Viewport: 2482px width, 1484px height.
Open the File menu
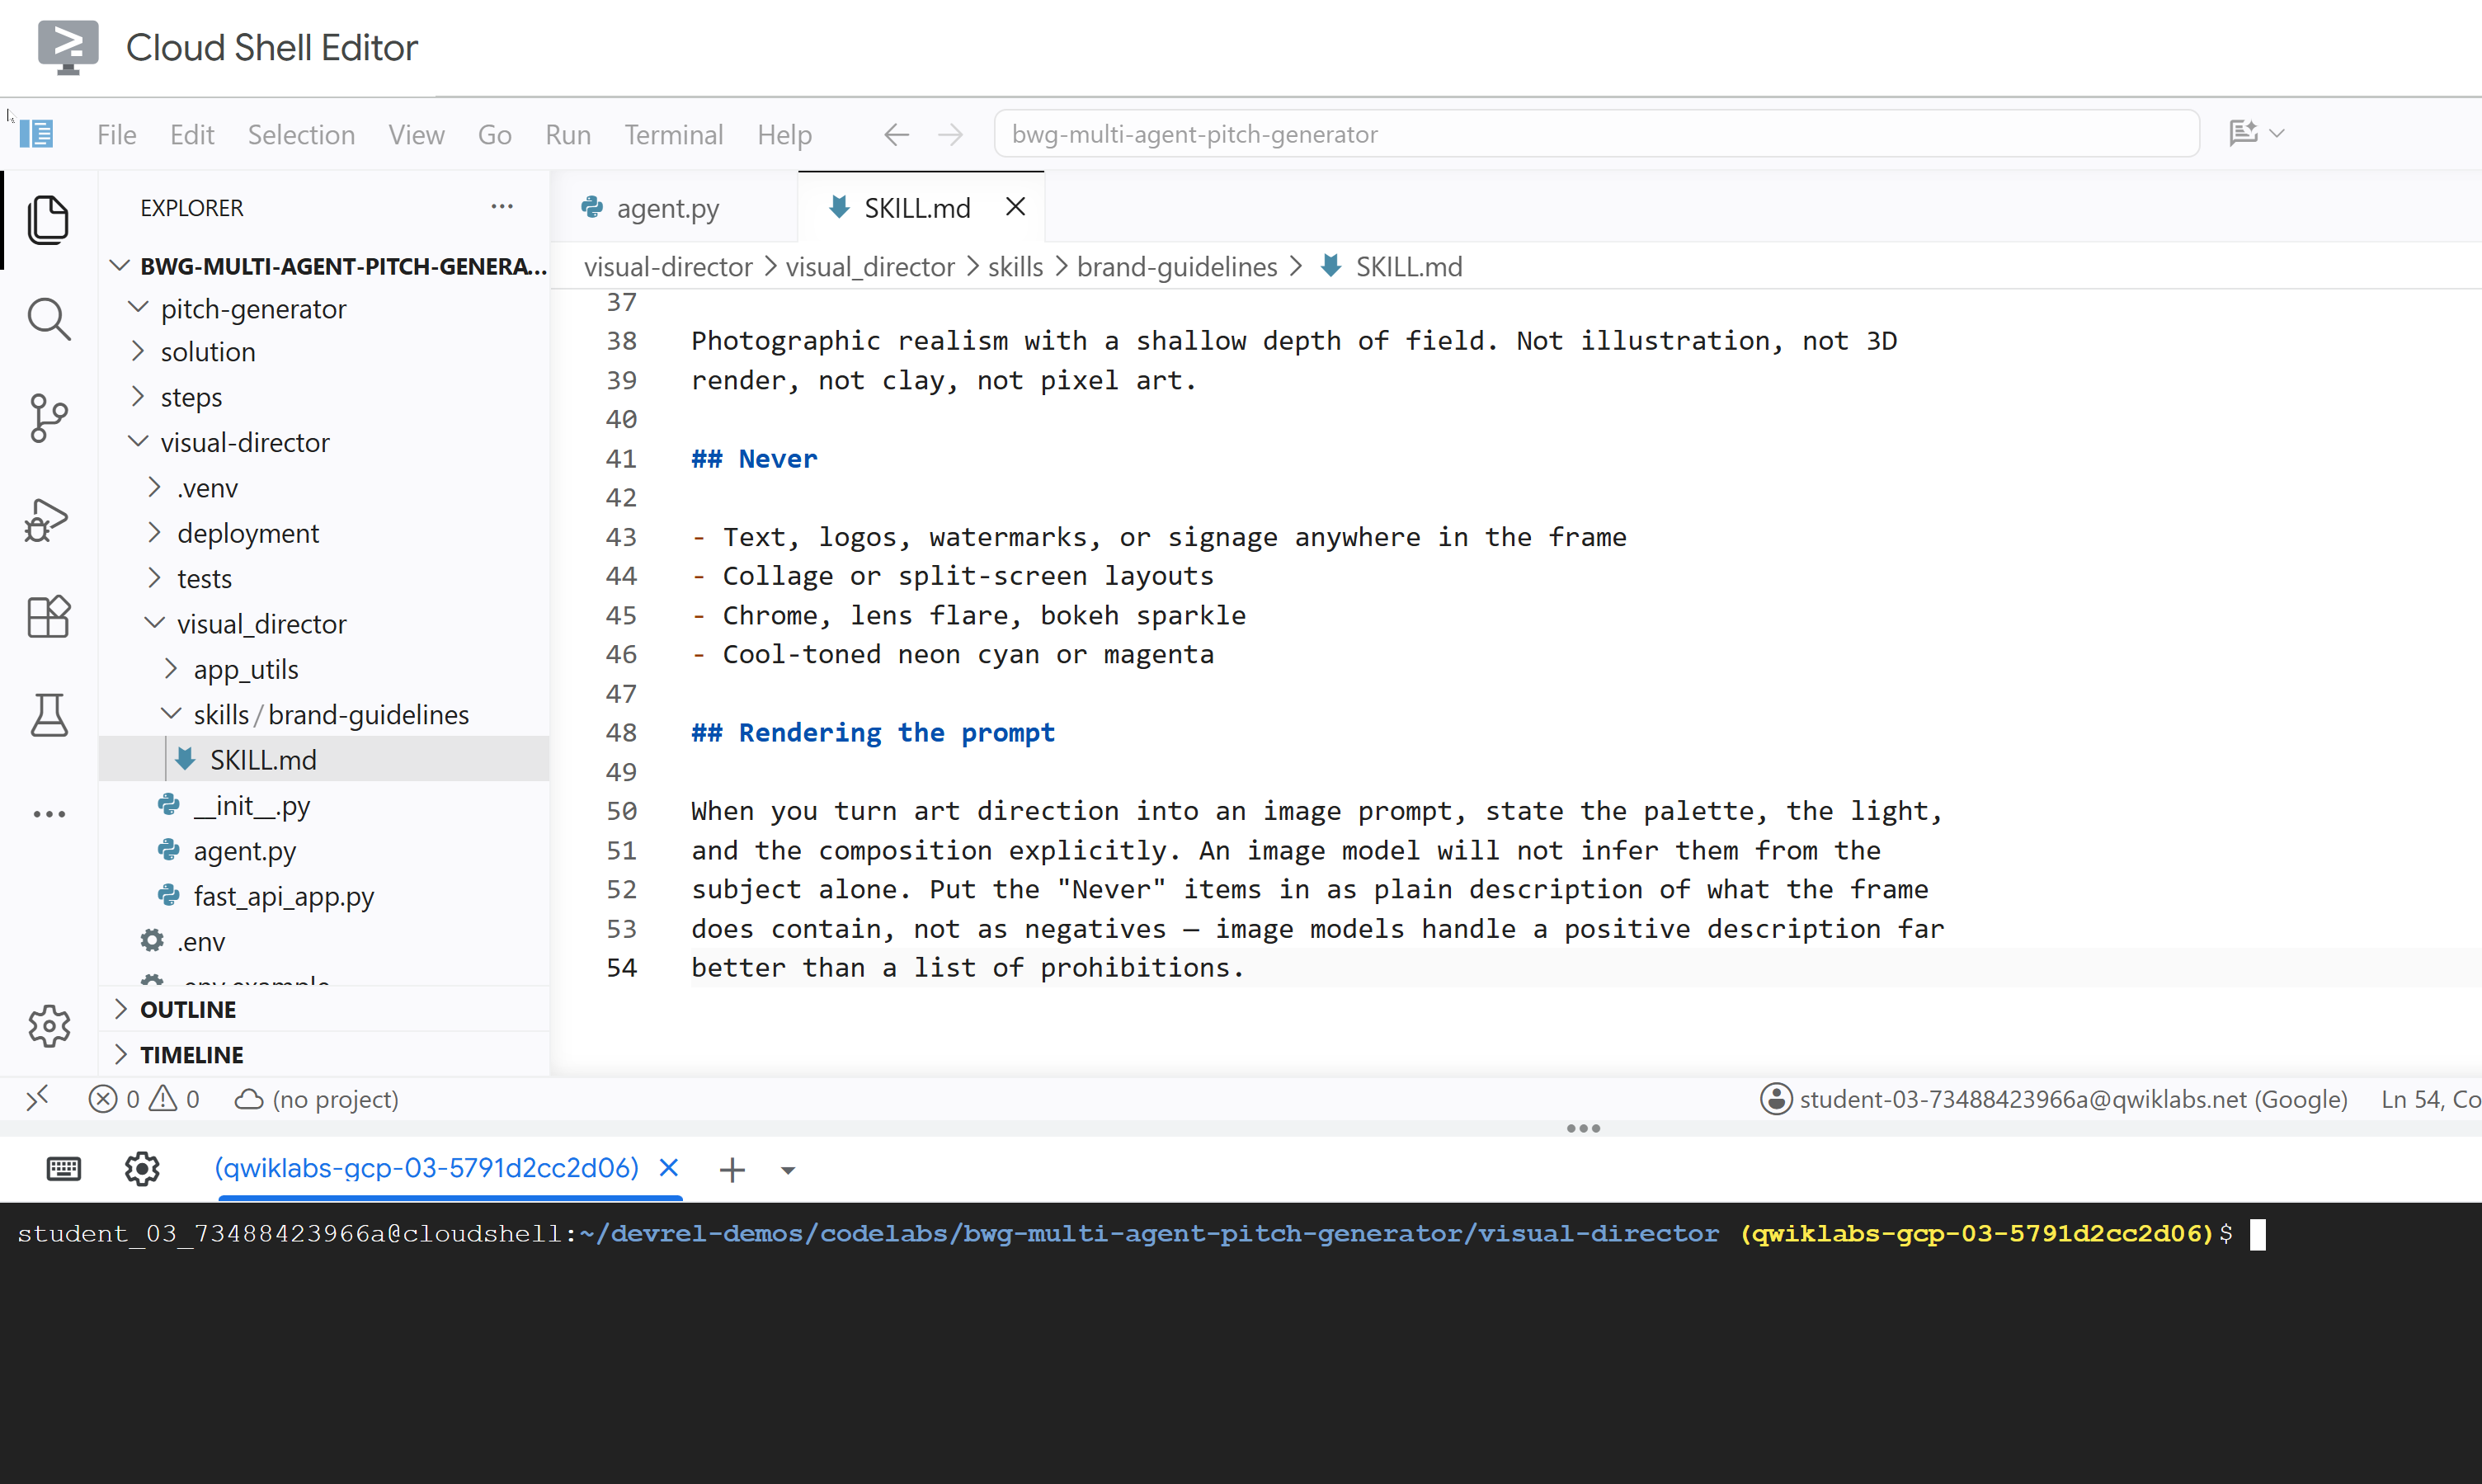pyautogui.click(x=116, y=134)
